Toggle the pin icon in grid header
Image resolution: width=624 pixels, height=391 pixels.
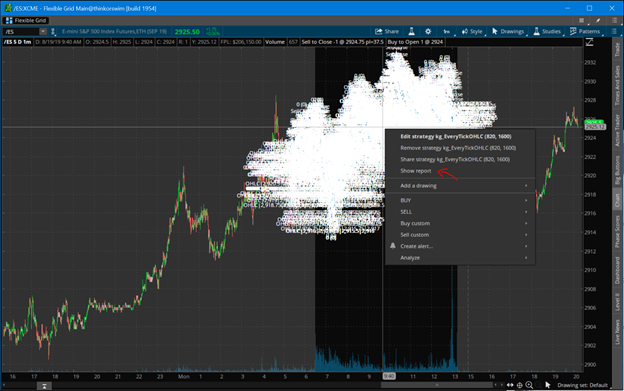point(597,20)
